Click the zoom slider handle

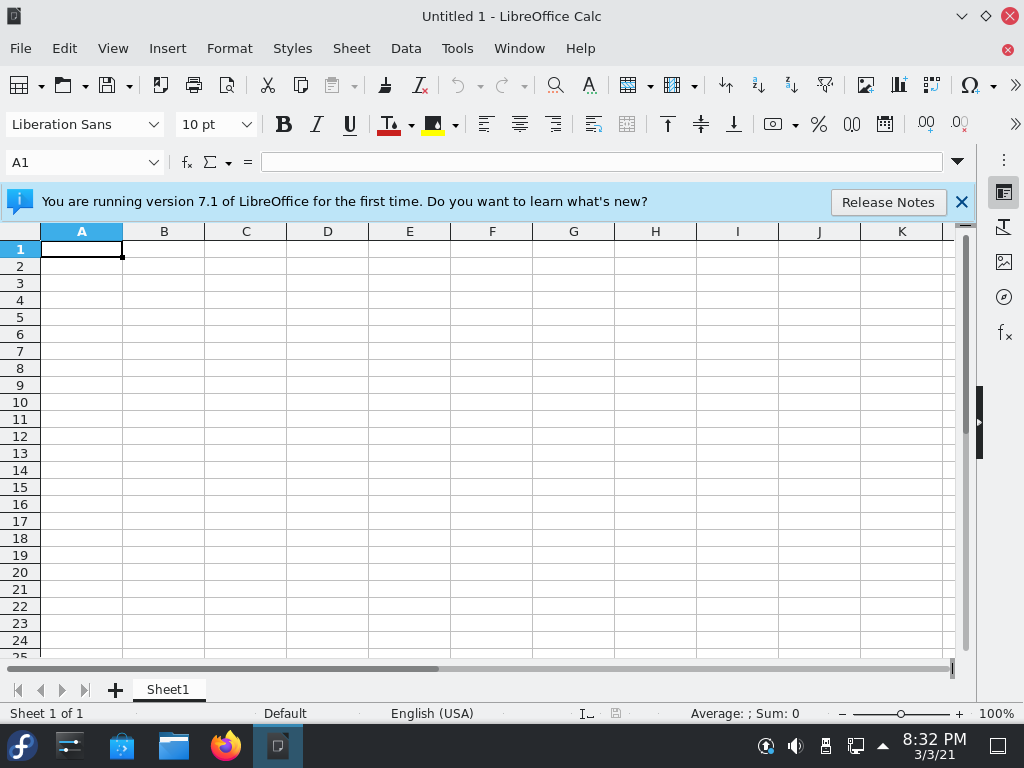click(901, 714)
